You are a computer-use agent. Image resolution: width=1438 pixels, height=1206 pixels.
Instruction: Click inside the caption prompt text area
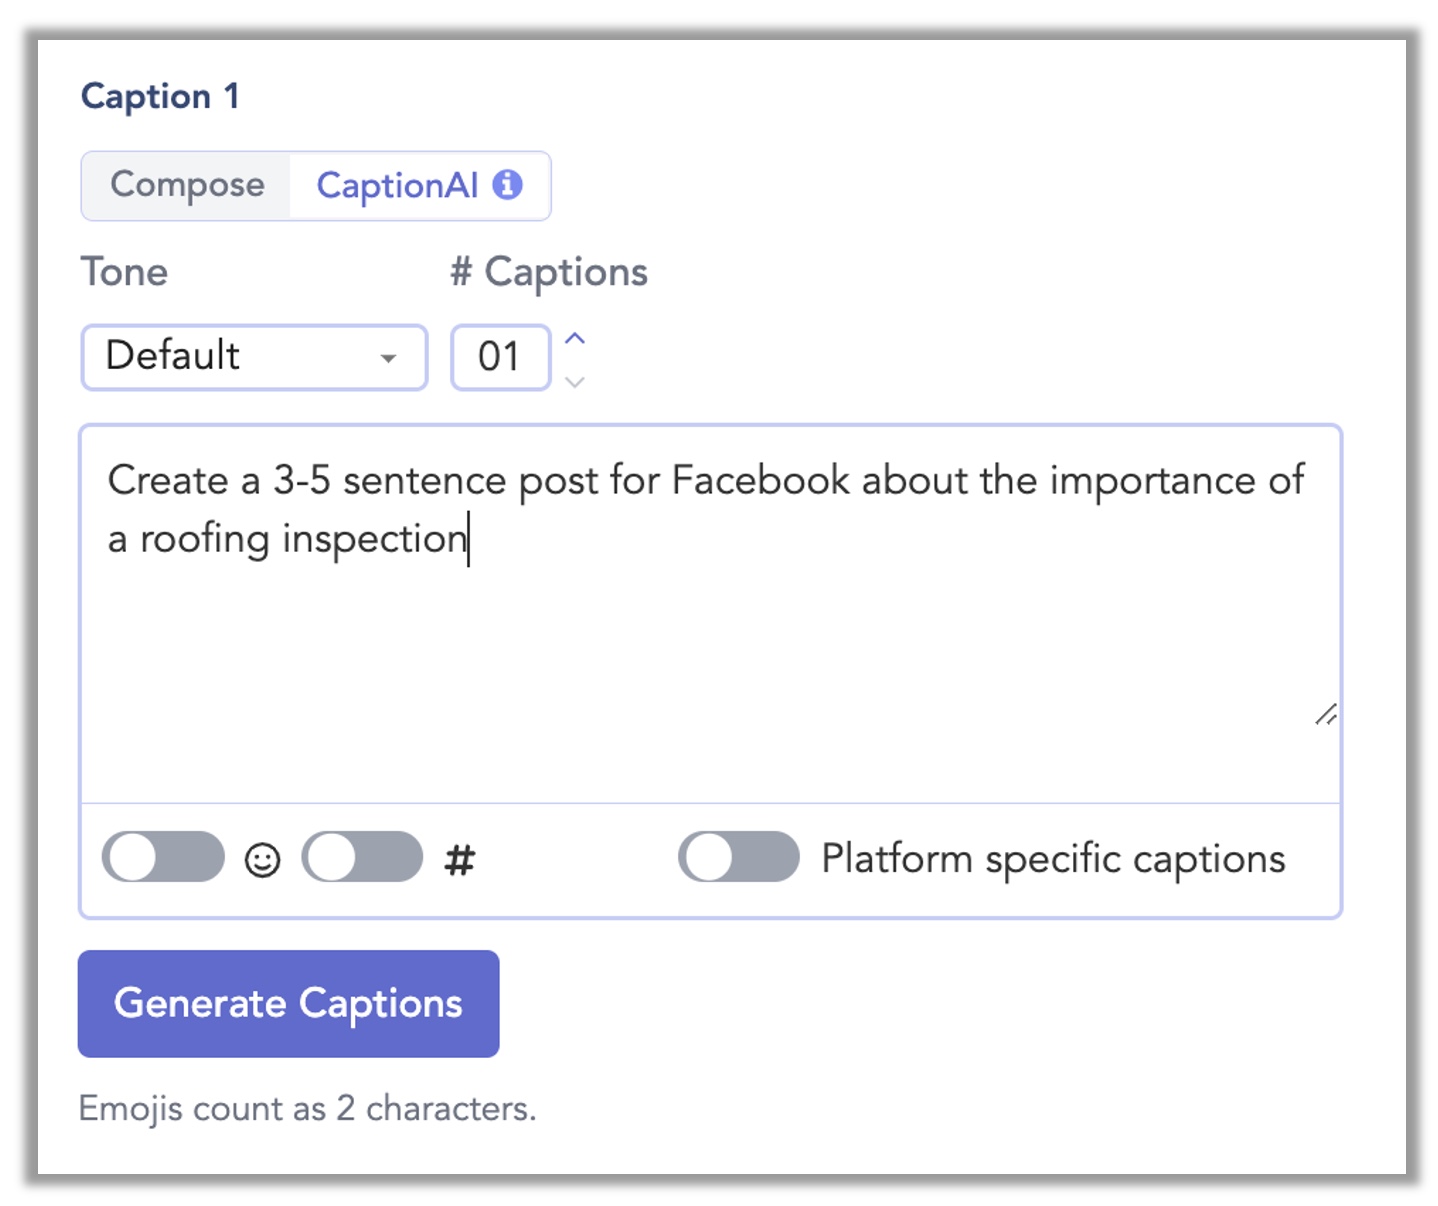tap(710, 614)
